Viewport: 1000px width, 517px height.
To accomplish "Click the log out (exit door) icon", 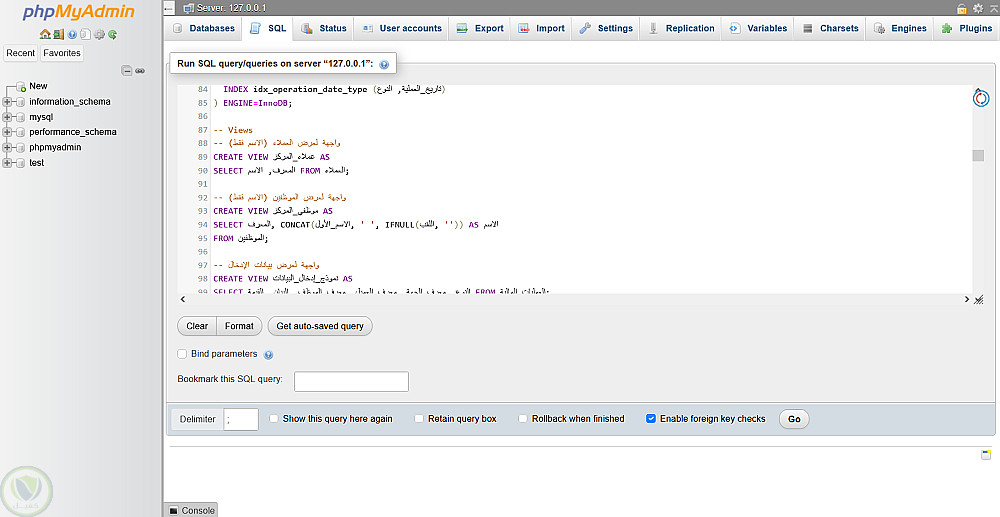I will pos(59,34).
